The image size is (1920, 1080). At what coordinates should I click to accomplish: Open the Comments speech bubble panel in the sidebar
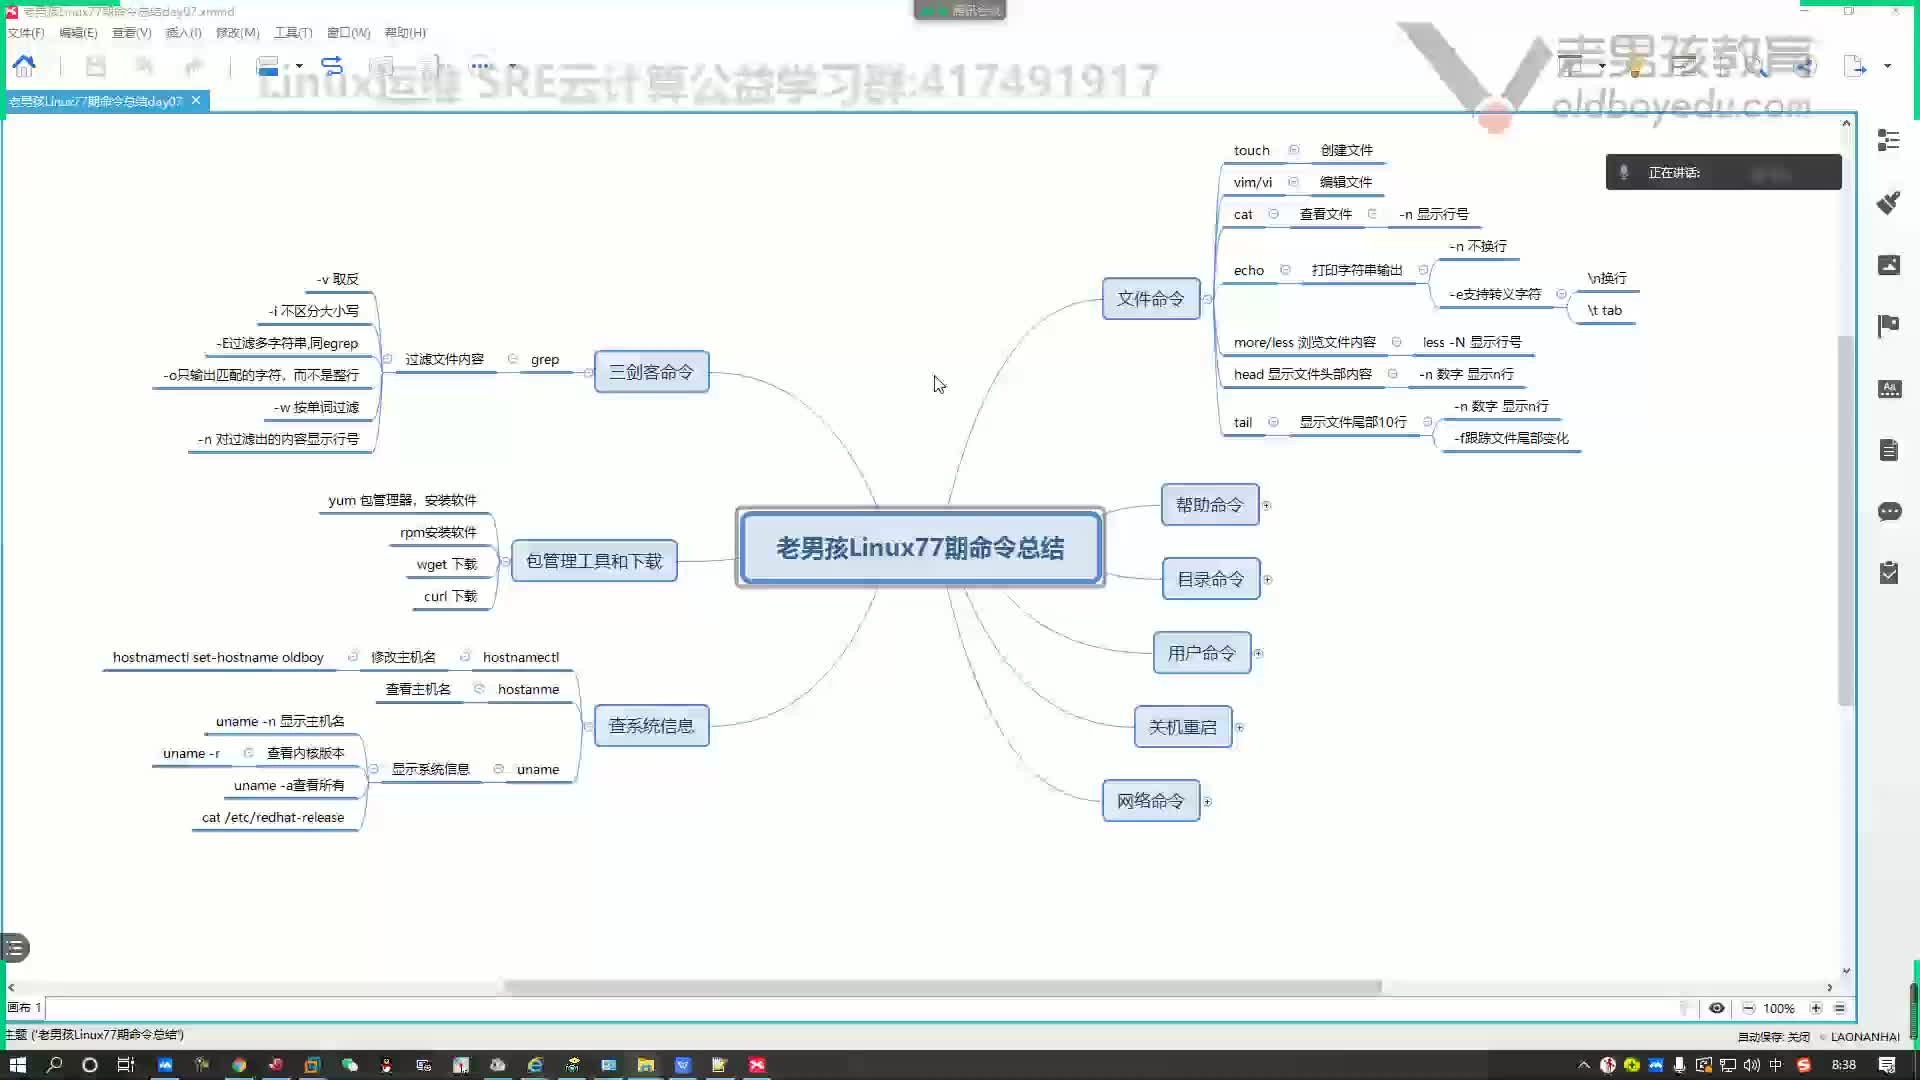(x=1888, y=512)
